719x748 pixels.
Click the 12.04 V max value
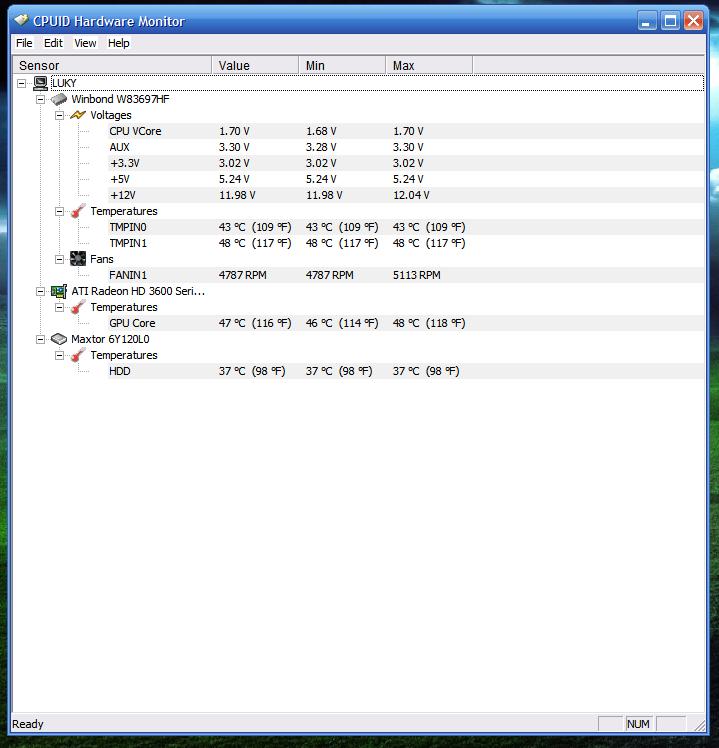click(411, 195)
